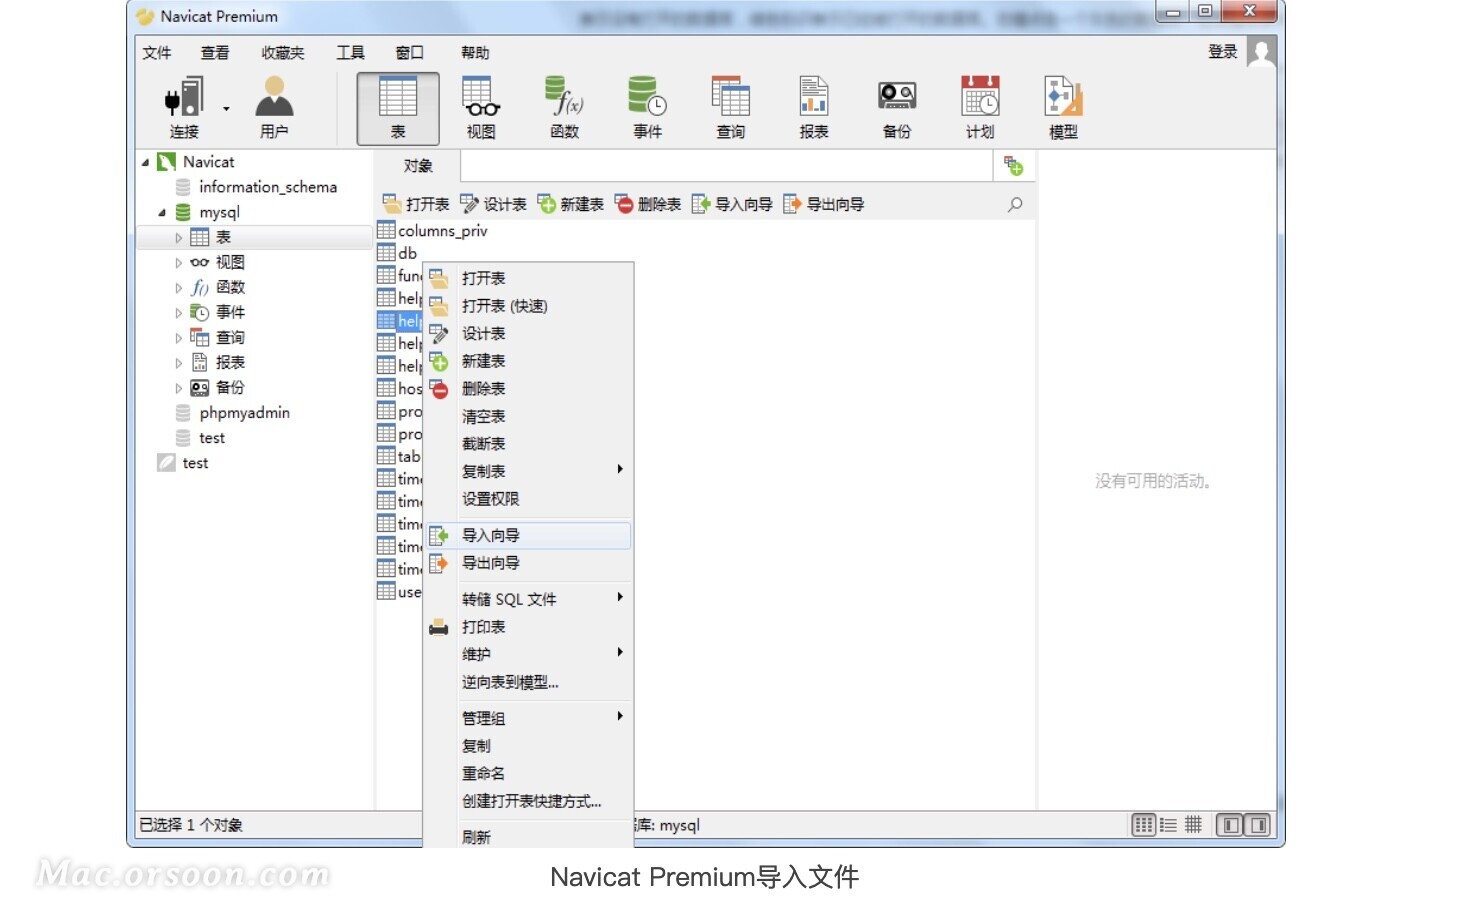The width and height of the screenshot is (1478, 900).
Task: Choose 导入向导 in the context menu
Action: click(529, 536)
